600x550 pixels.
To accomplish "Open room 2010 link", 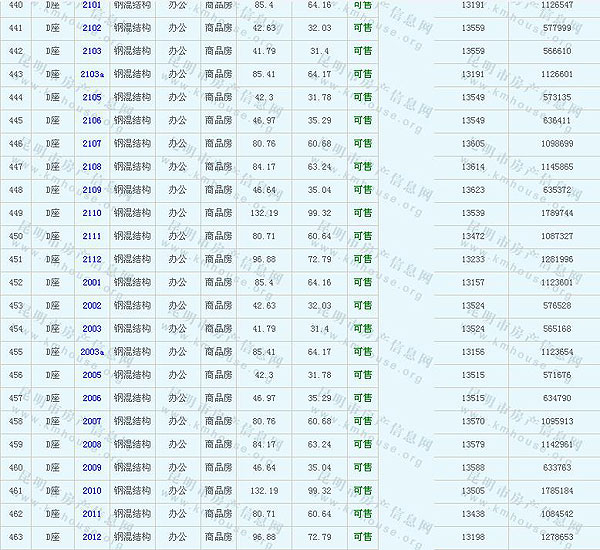I will (x=92, y=491).
